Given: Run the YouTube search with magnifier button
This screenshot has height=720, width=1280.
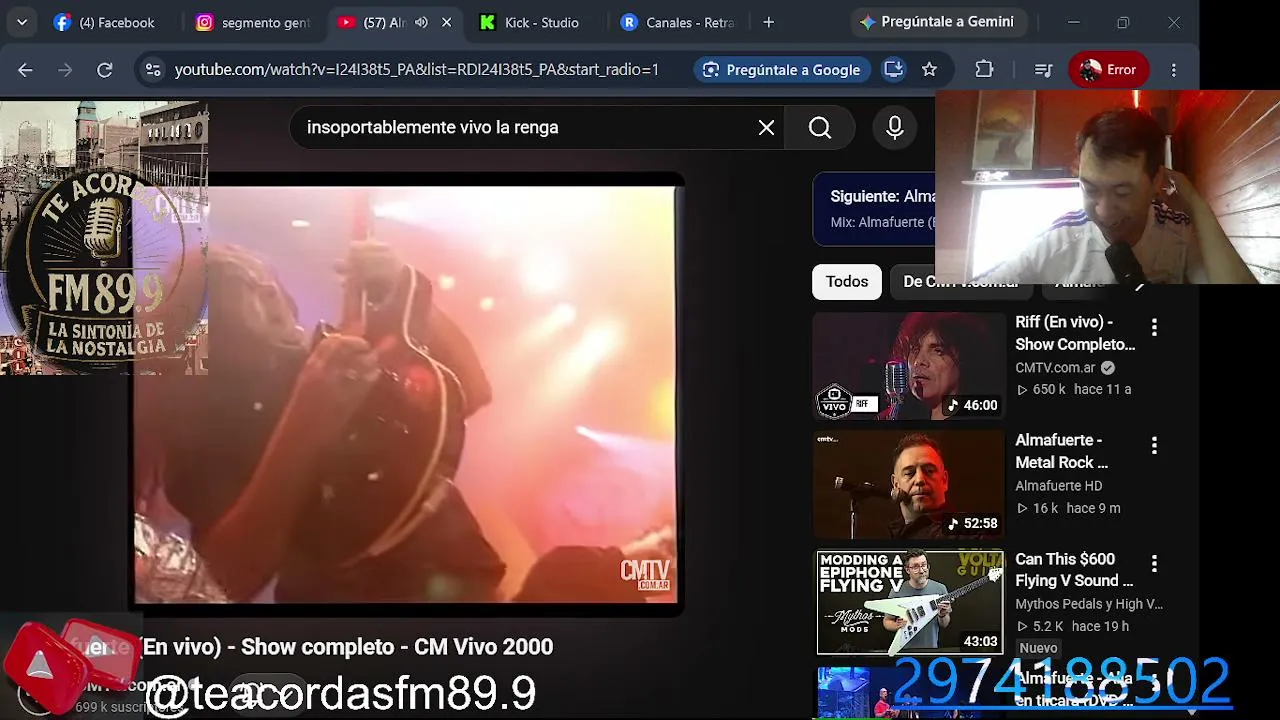Looking at the screenshot, I should [x=820, y=128].
